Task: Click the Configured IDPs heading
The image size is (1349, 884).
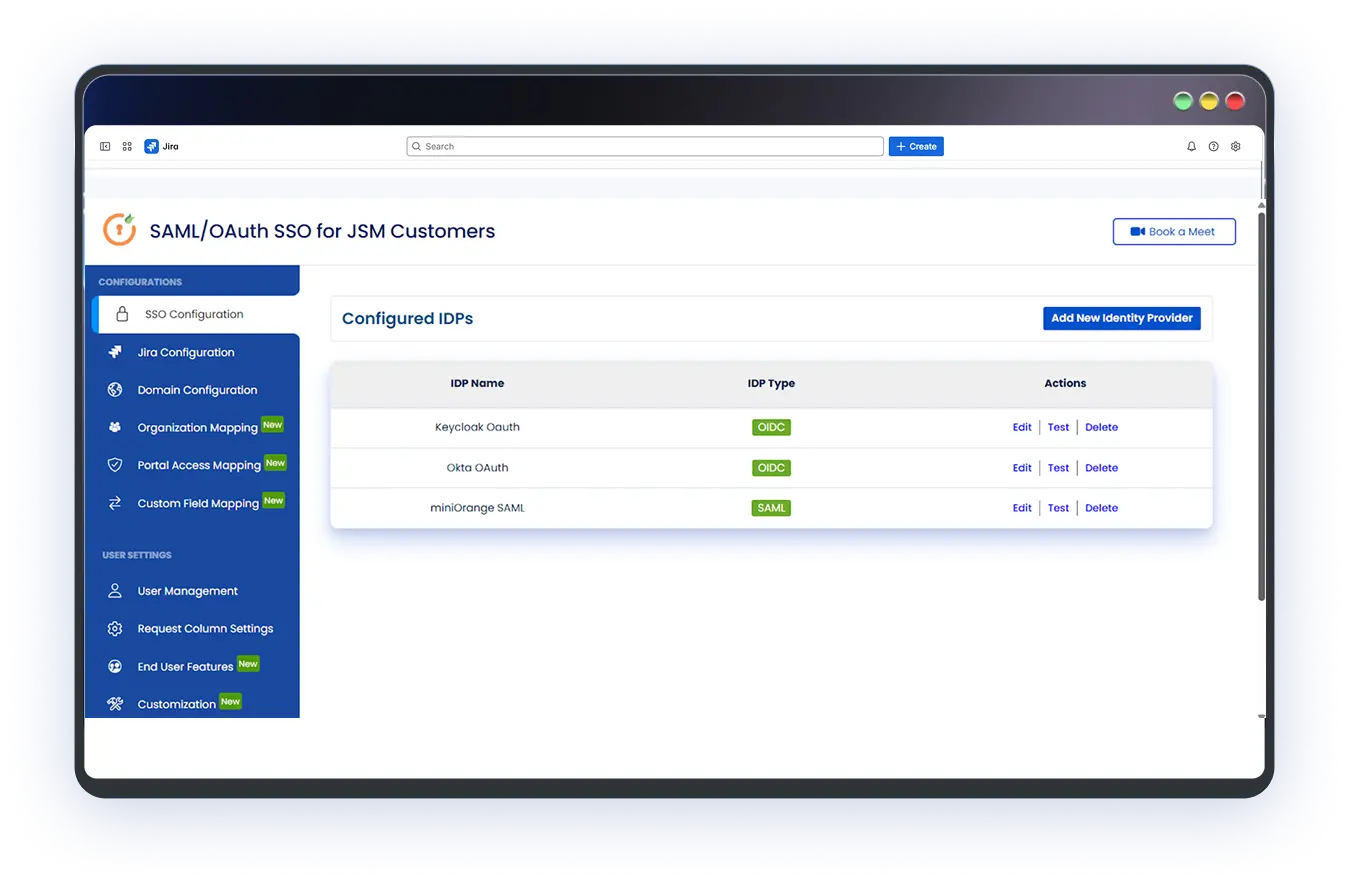Action: [x=407, y=319]
